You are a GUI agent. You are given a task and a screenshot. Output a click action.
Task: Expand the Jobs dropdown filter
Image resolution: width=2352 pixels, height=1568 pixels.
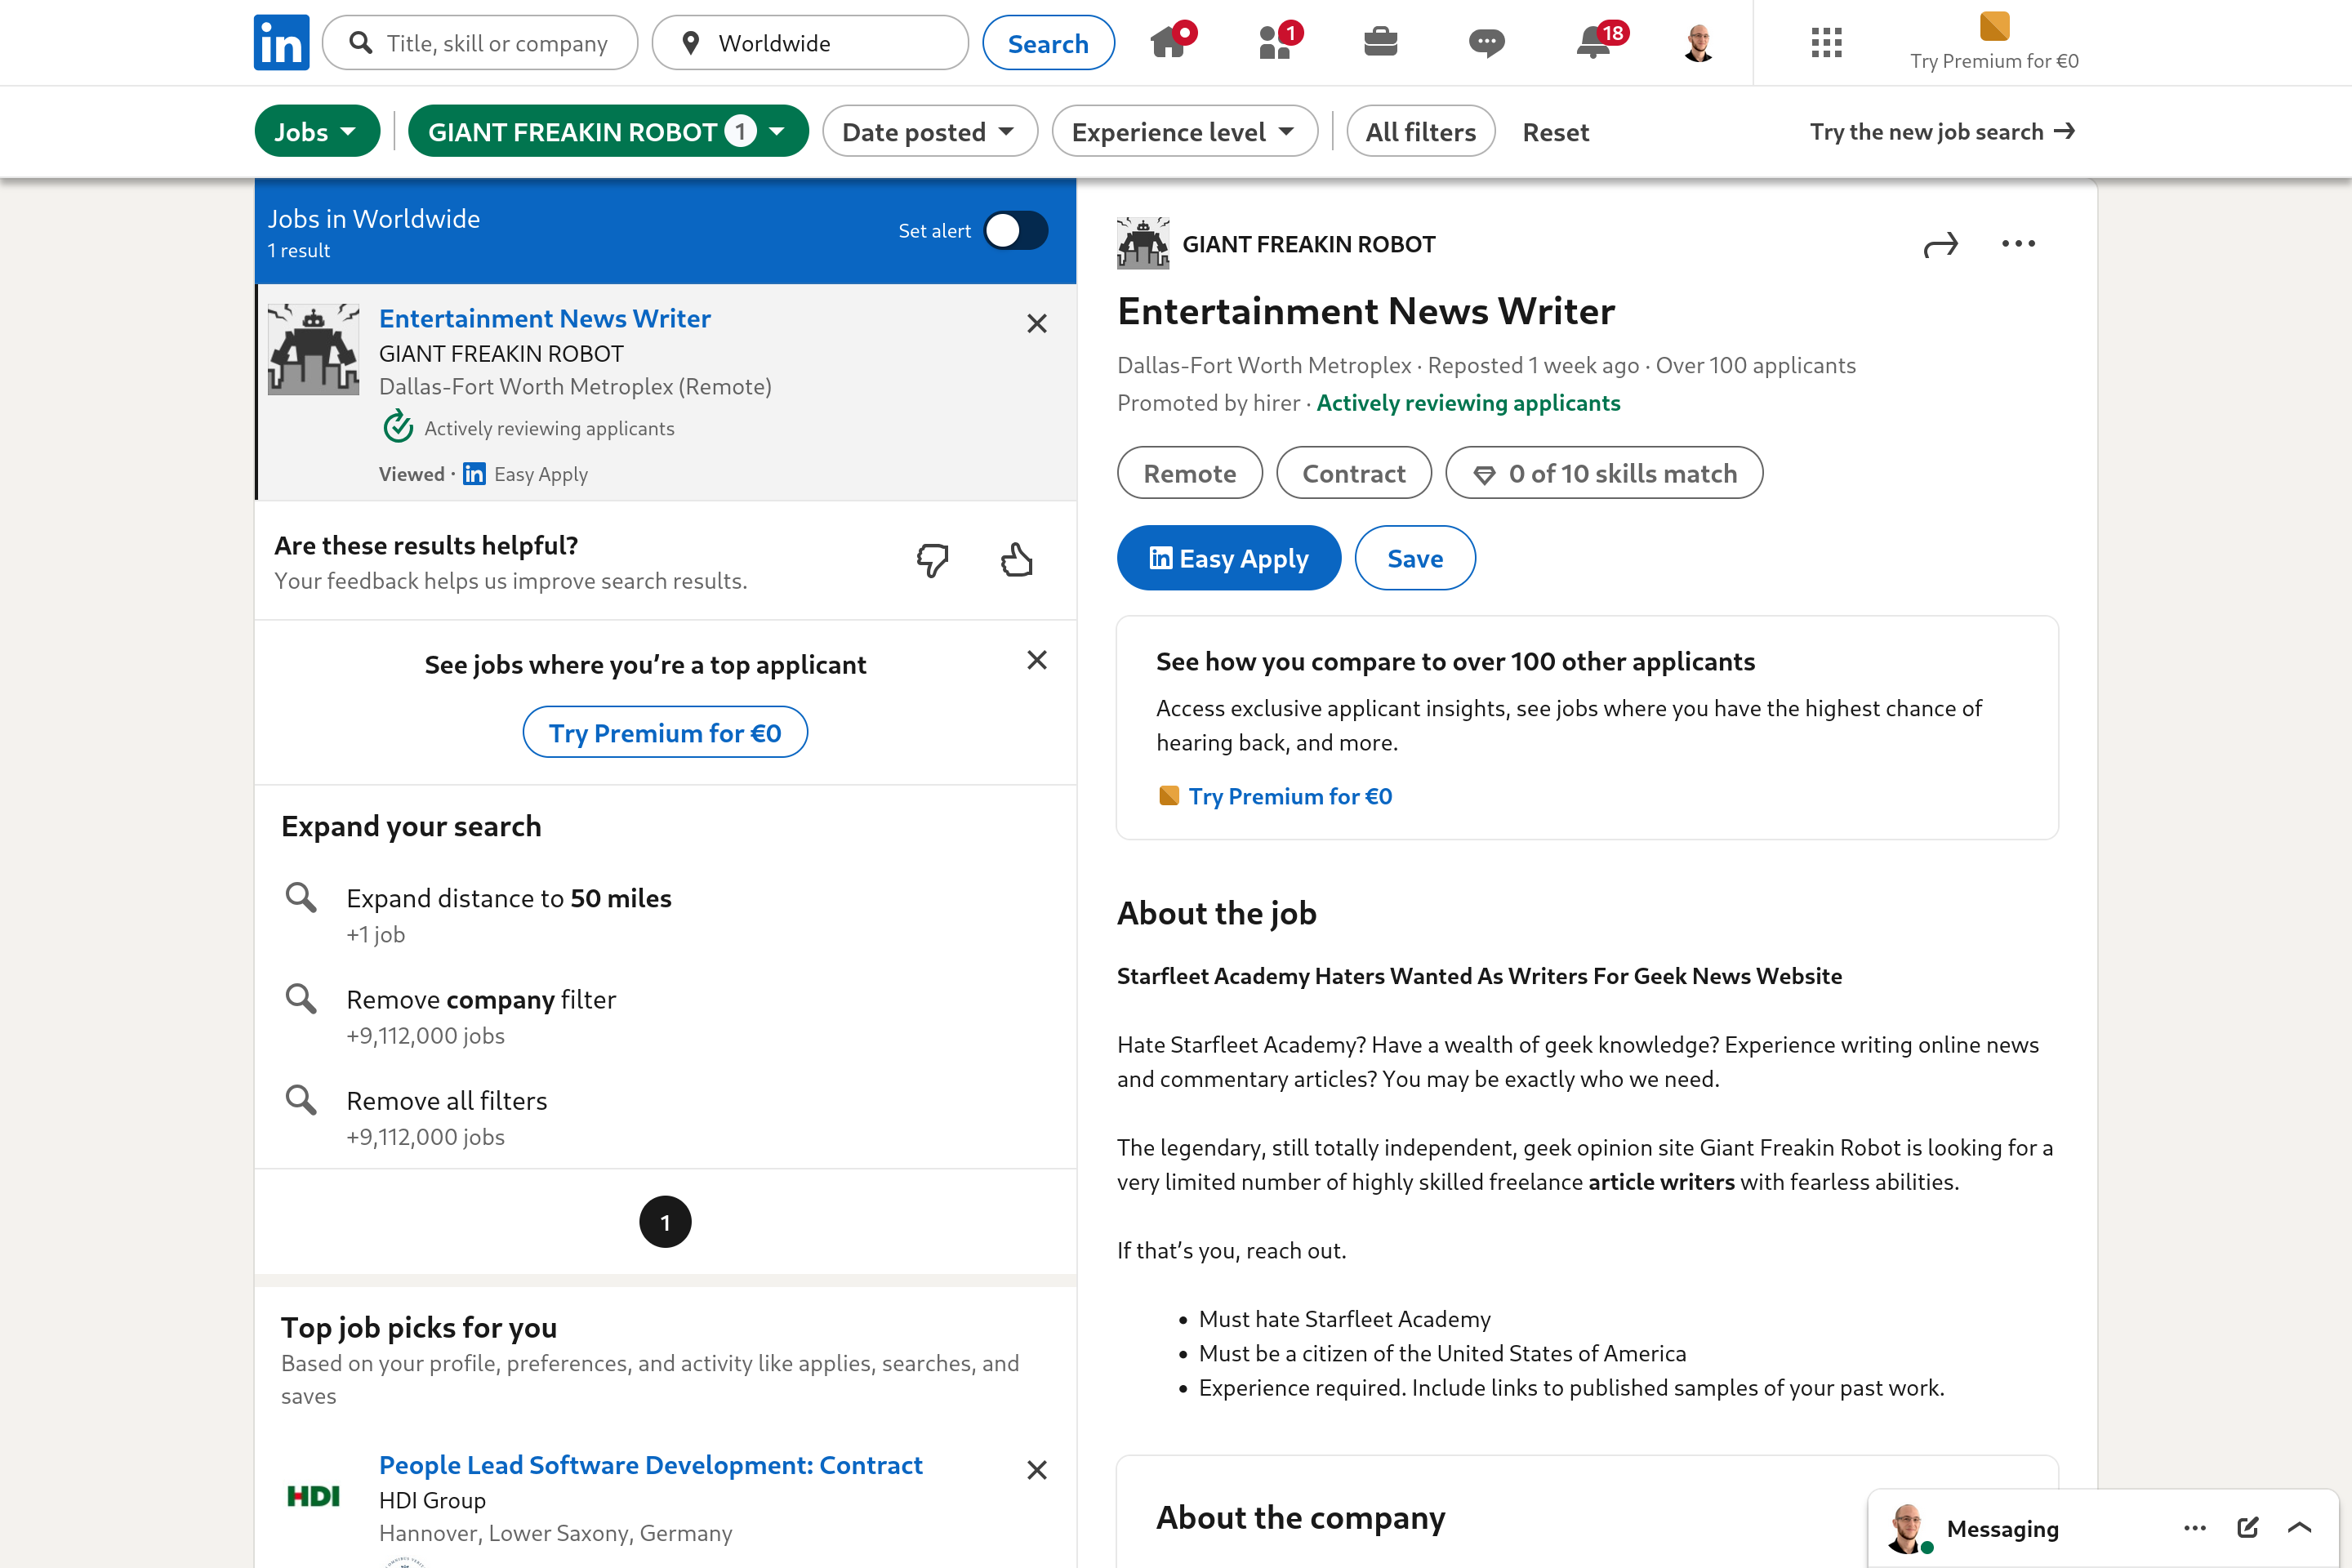[x=316, y=131]
